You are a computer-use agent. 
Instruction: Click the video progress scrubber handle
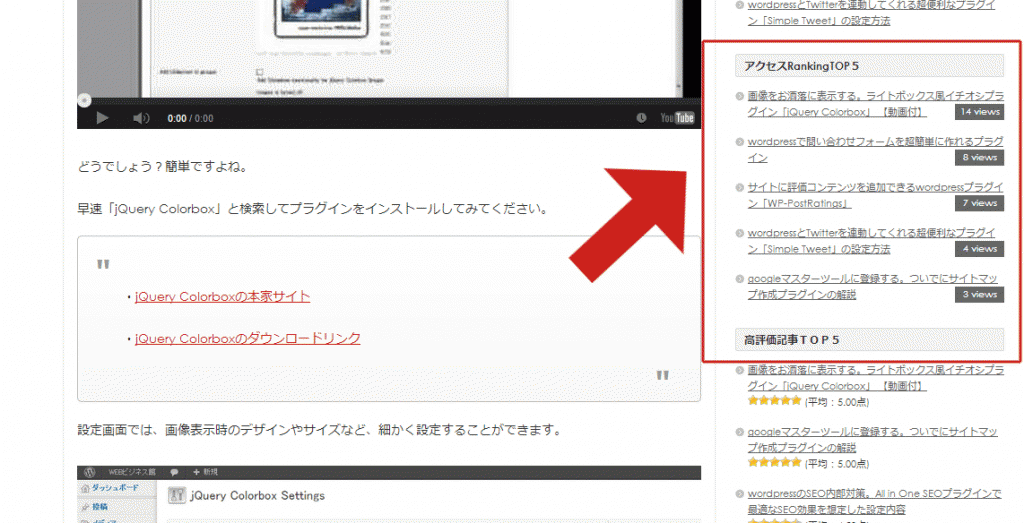[x=84, y=100]
